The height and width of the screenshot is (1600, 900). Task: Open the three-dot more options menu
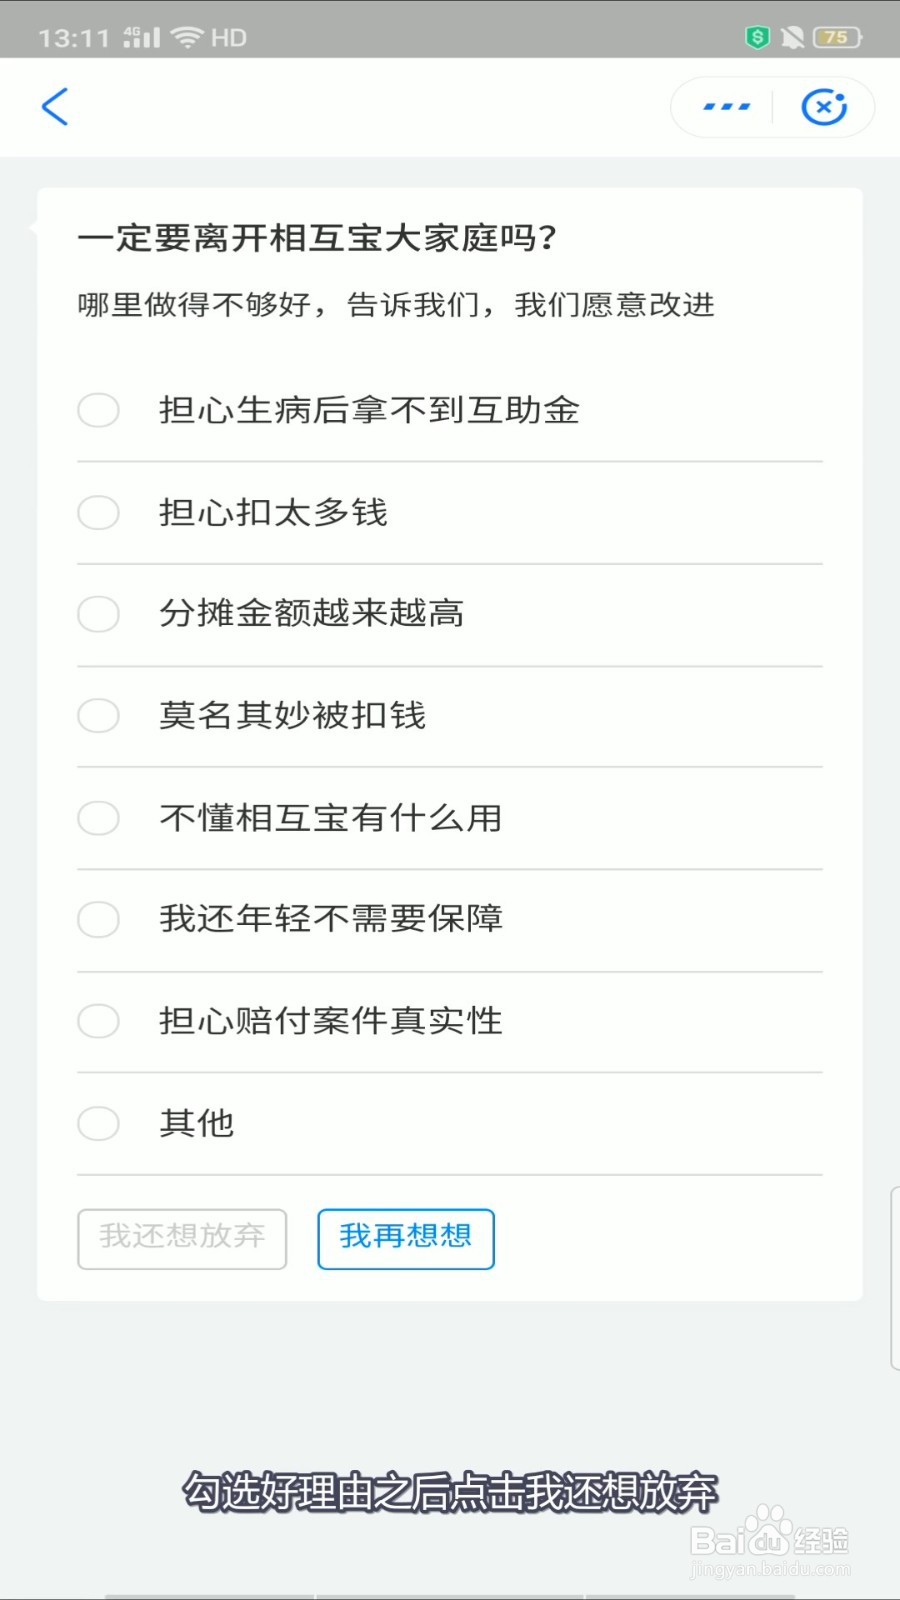[x=726, y=107]
